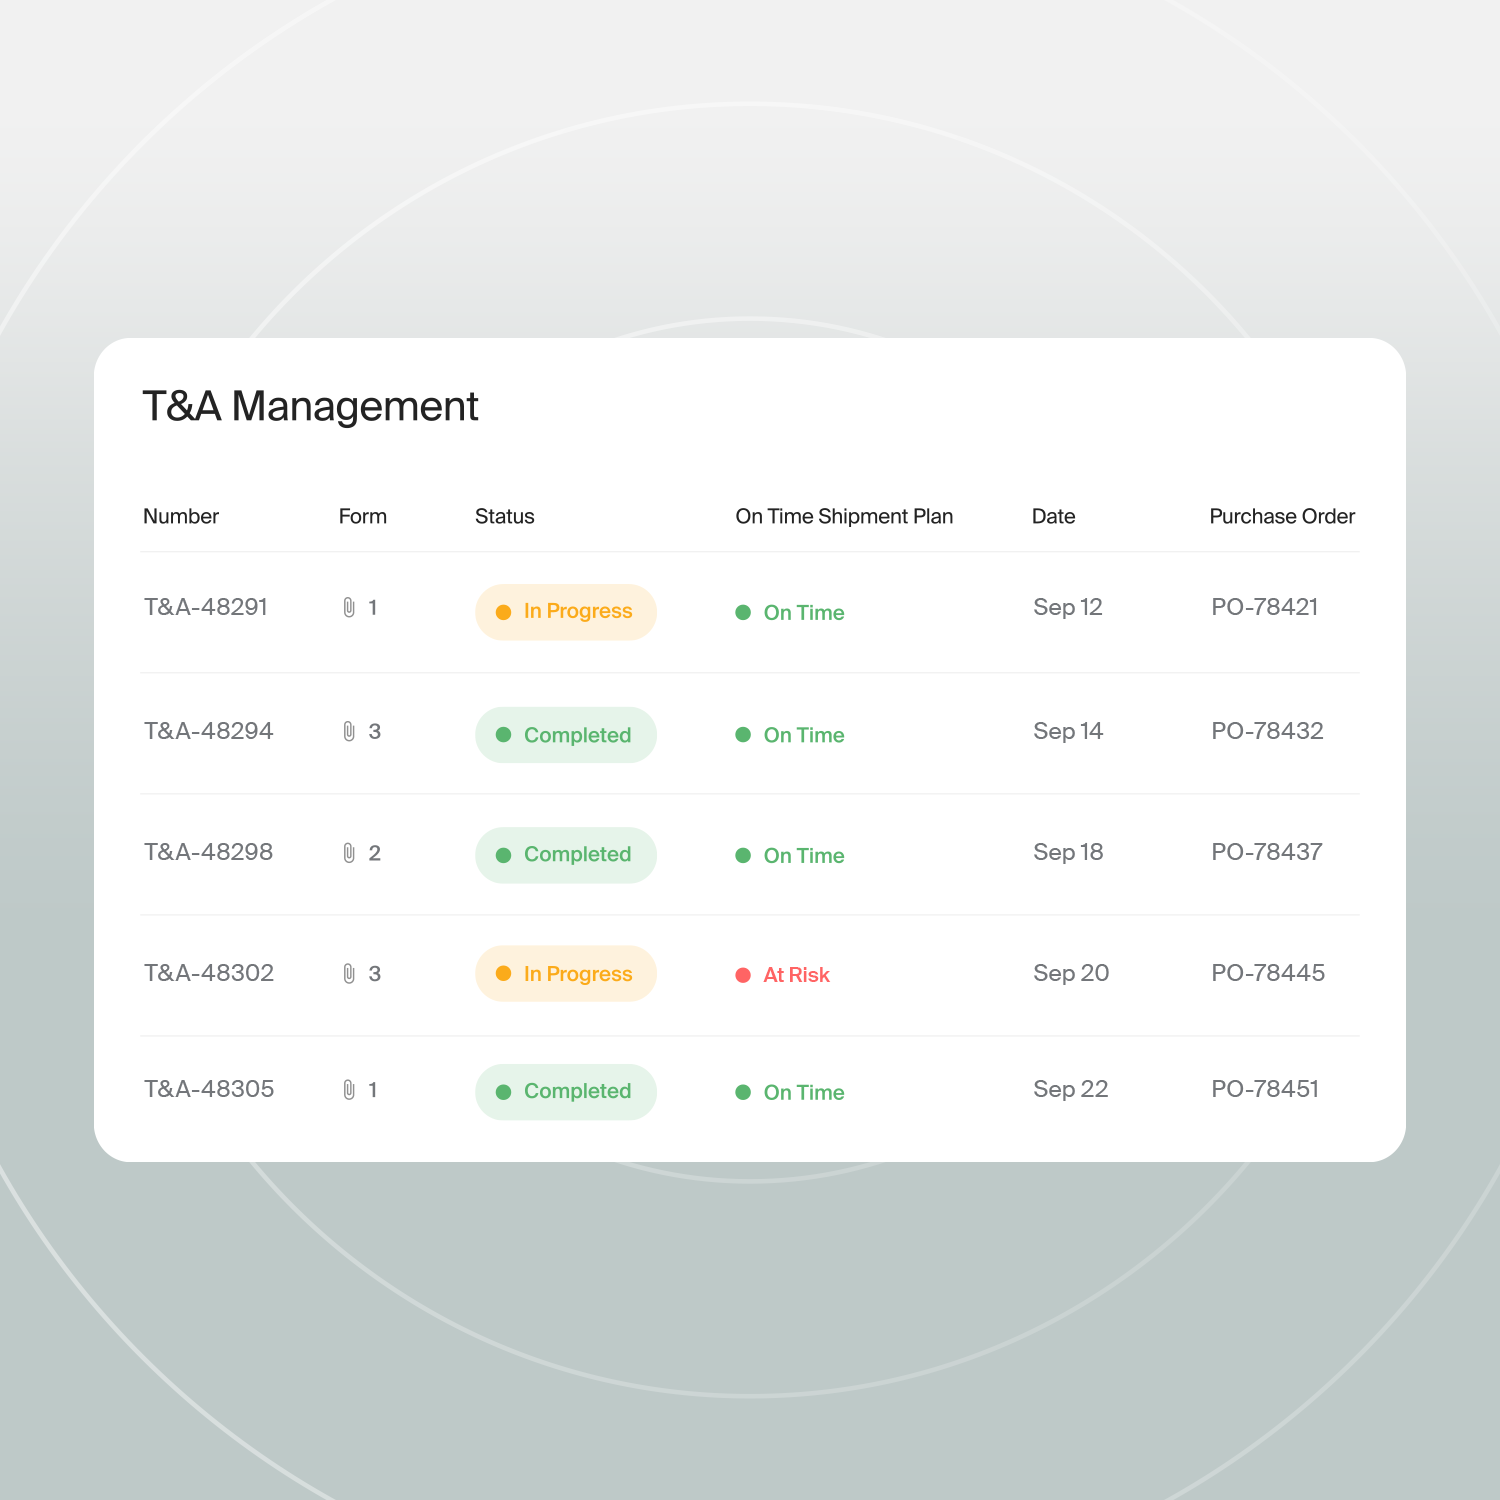Open purchase order PO-78437
The width and height of the screenshot is (1500, 1500).
coord(1267,852)
